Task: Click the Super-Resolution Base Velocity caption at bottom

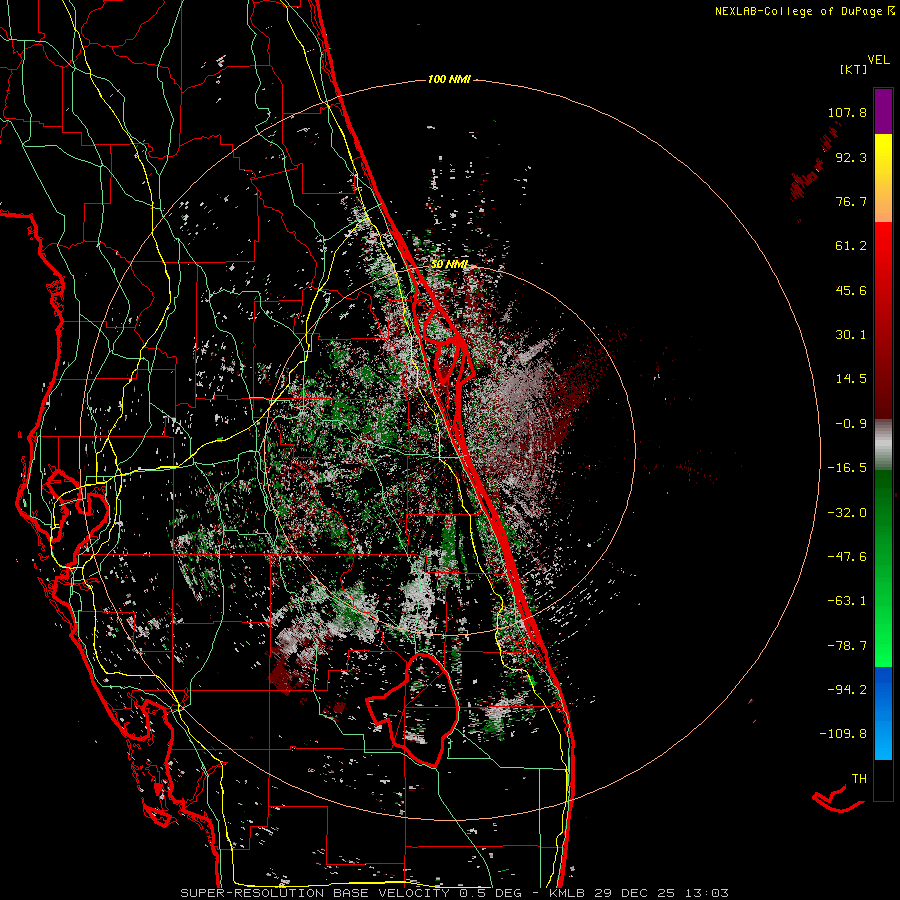Action: pos(455,893)
